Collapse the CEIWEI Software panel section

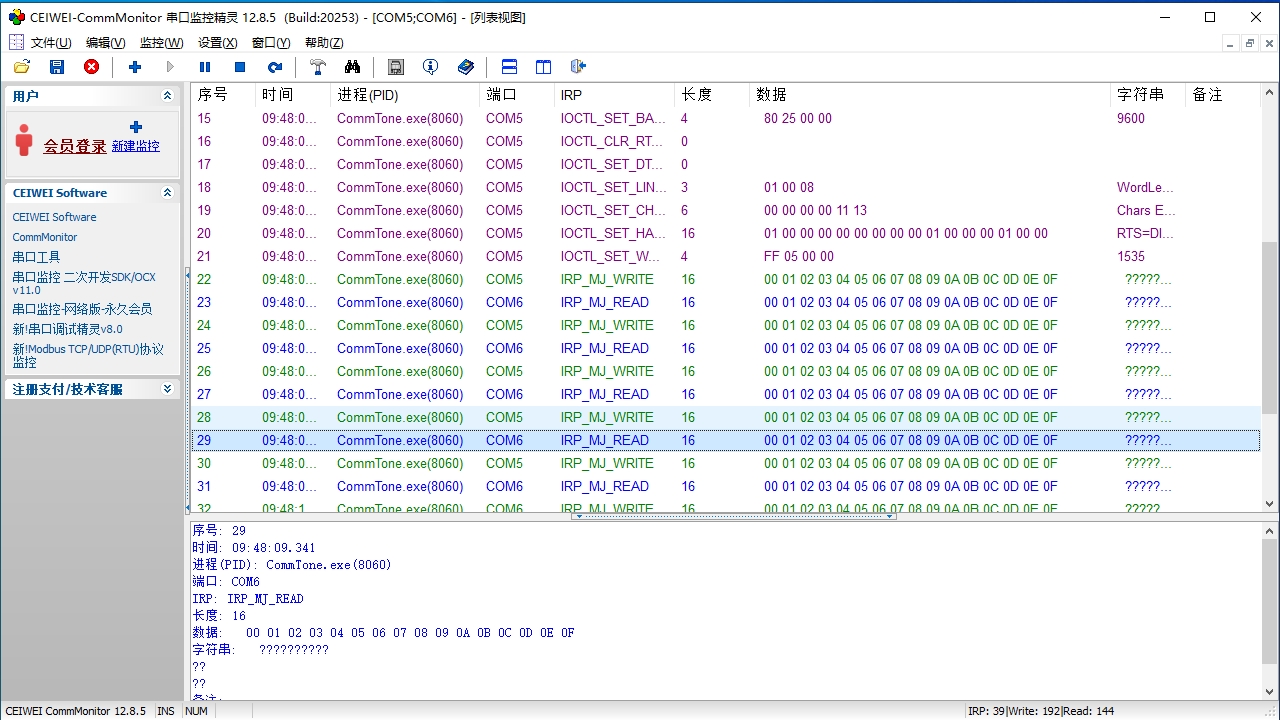click(x=167, y=193)
